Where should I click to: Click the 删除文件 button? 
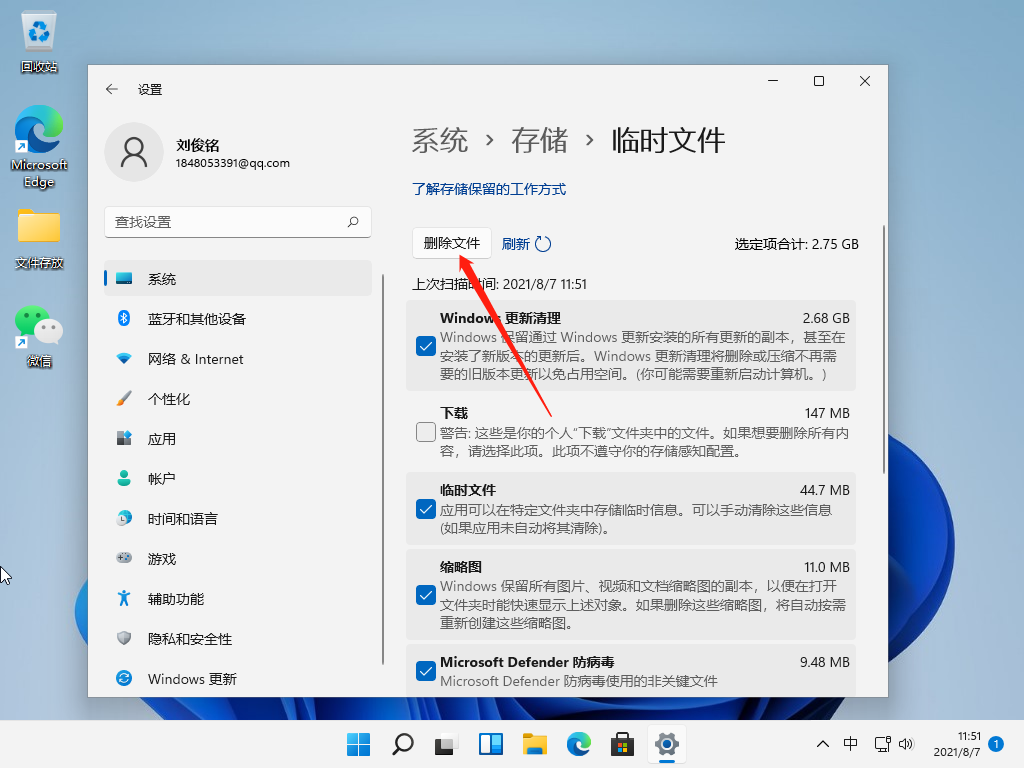point(451,243)
